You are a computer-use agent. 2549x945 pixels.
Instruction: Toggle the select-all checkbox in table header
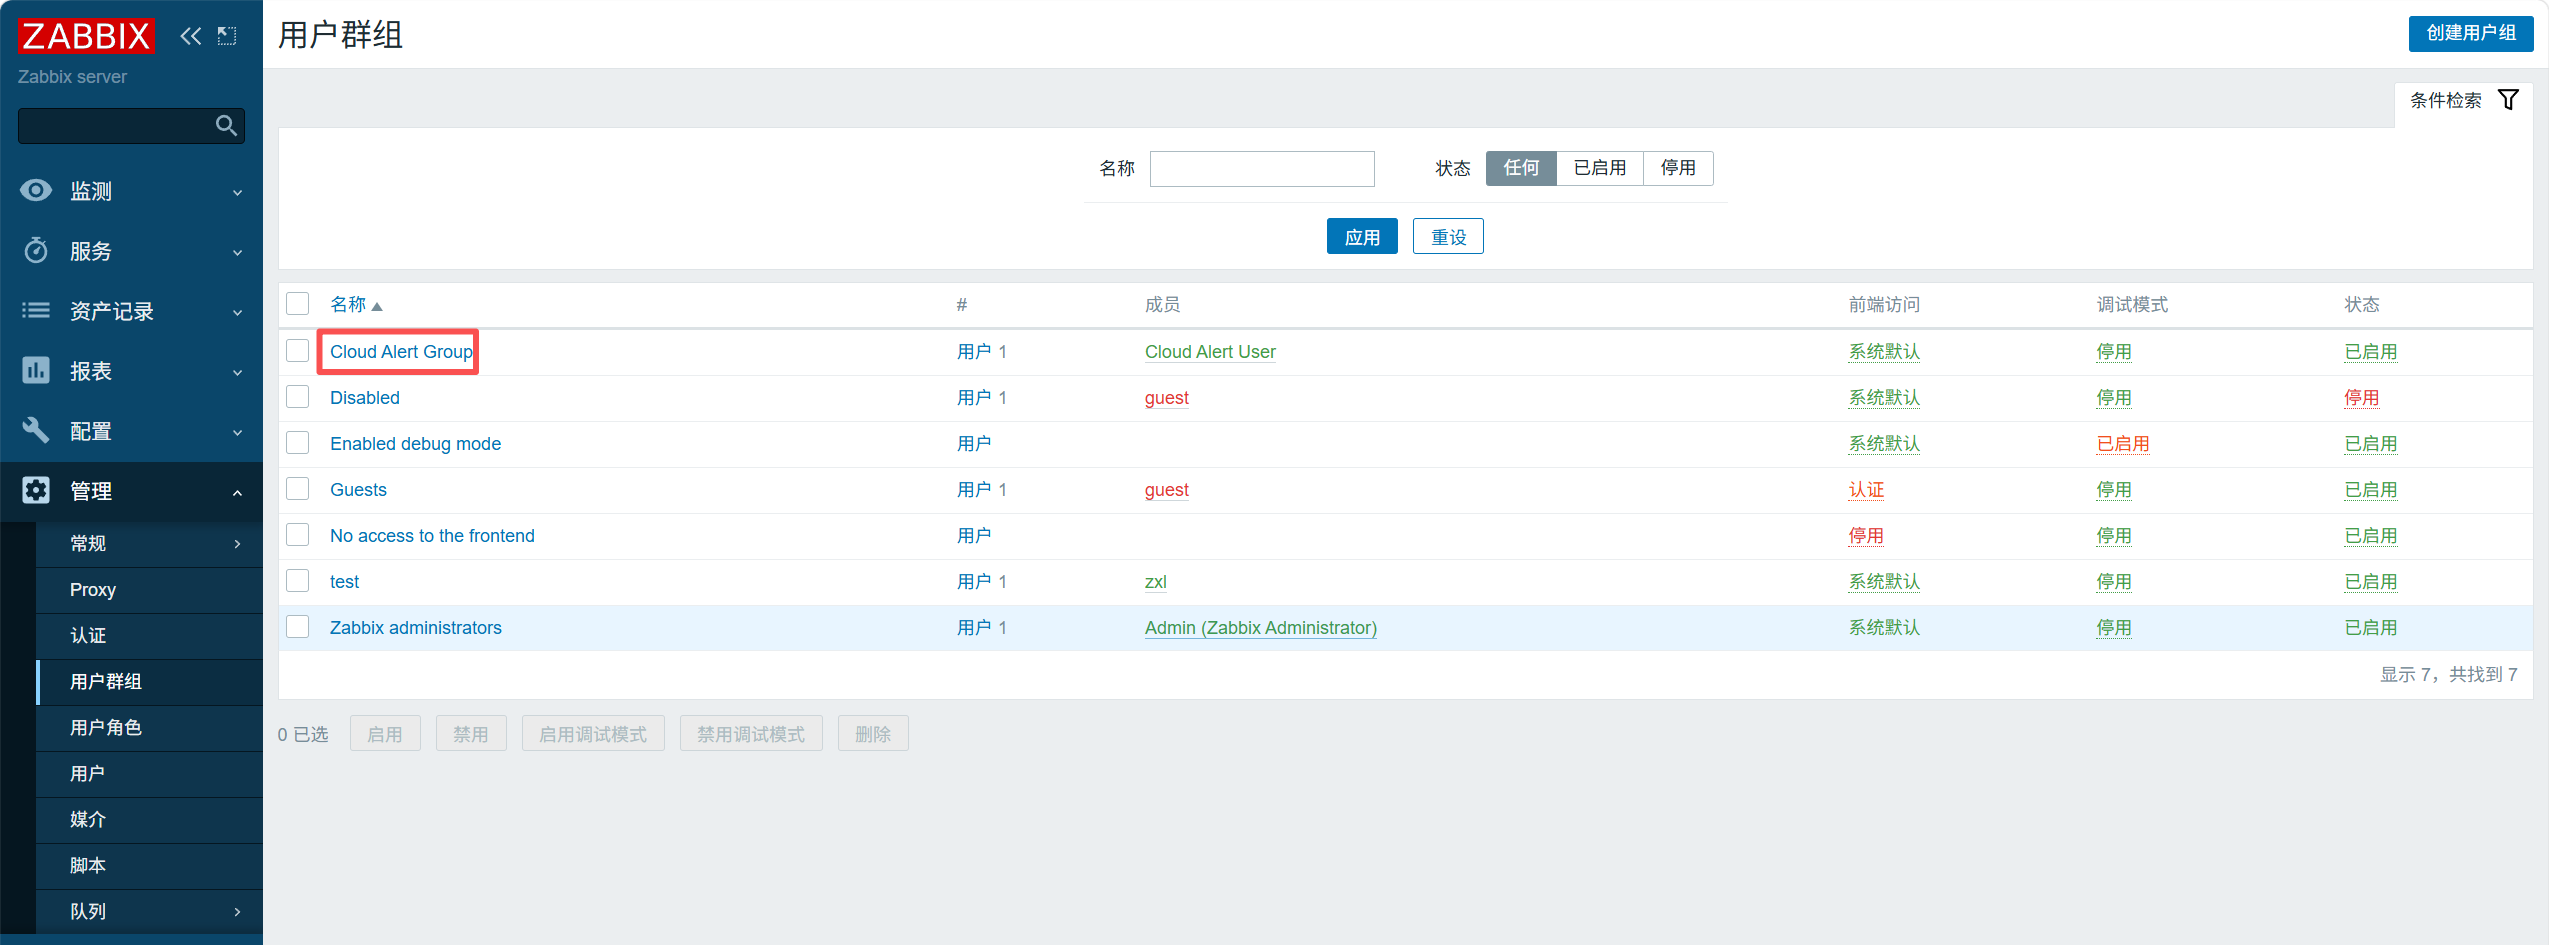click(x=298, y=304)
